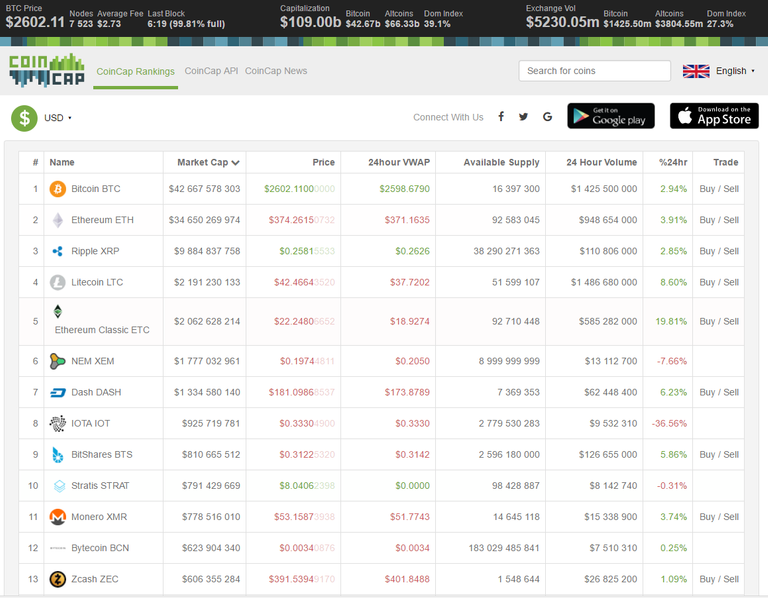
Task: Click the Bytecoin coin icon
Action: pos(58,548)
